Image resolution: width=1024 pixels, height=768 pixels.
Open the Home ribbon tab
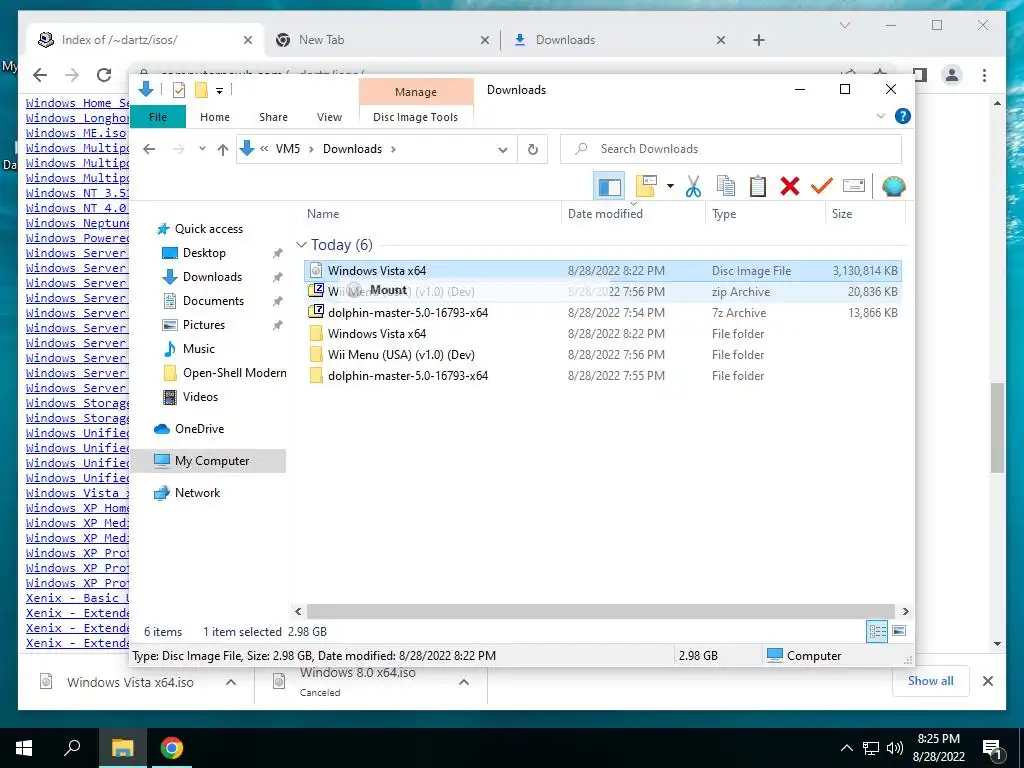[215, 117]
